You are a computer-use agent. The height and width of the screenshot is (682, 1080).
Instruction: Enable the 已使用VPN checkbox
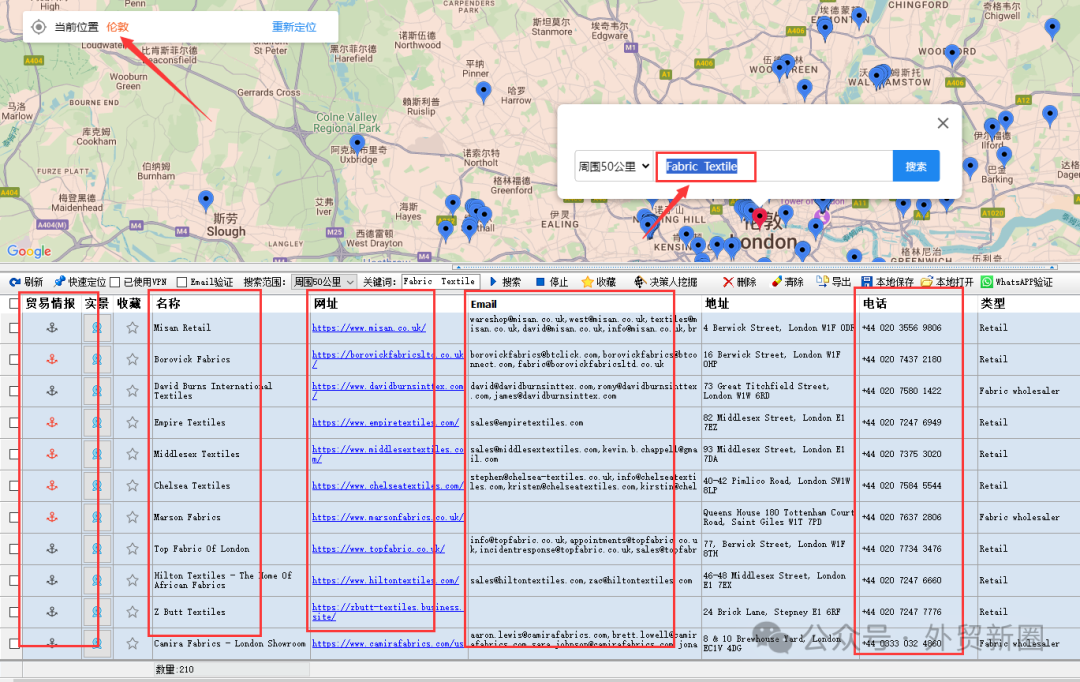(115, 283)
